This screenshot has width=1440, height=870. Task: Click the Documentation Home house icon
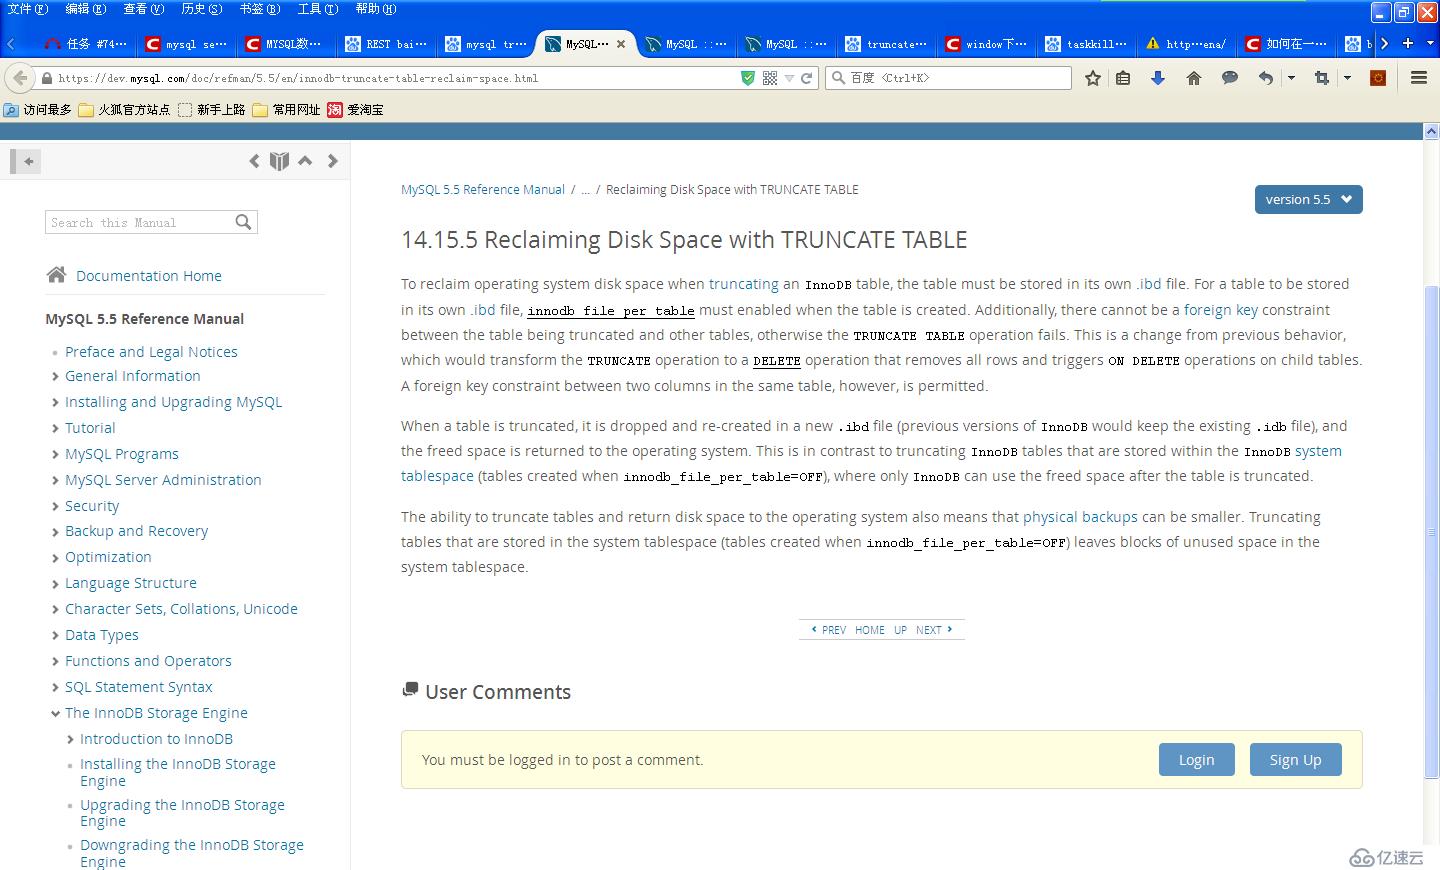click(x=56, y=275)
